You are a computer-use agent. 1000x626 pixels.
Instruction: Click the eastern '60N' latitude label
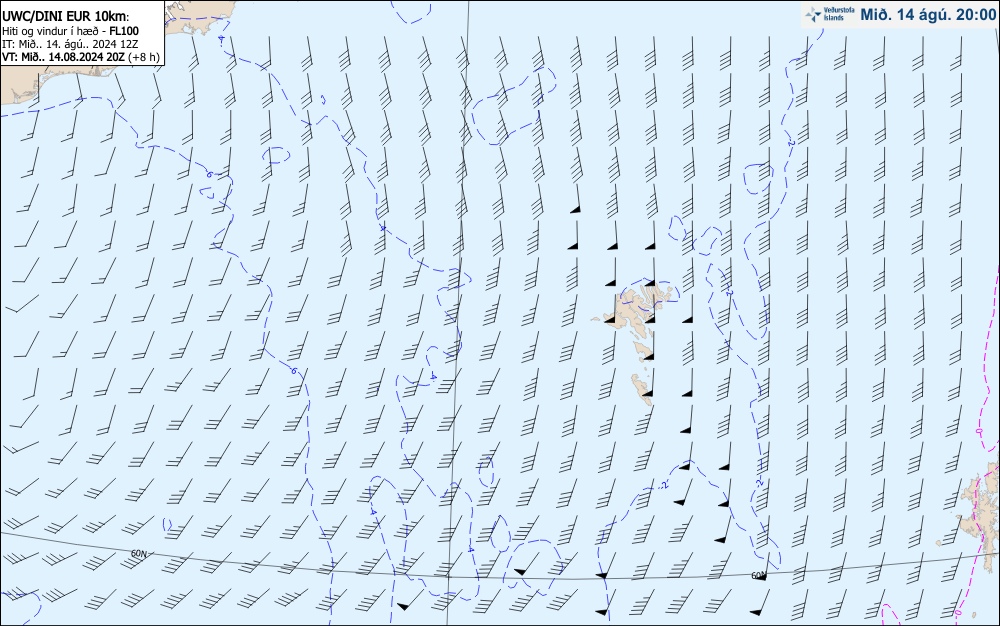758,576
